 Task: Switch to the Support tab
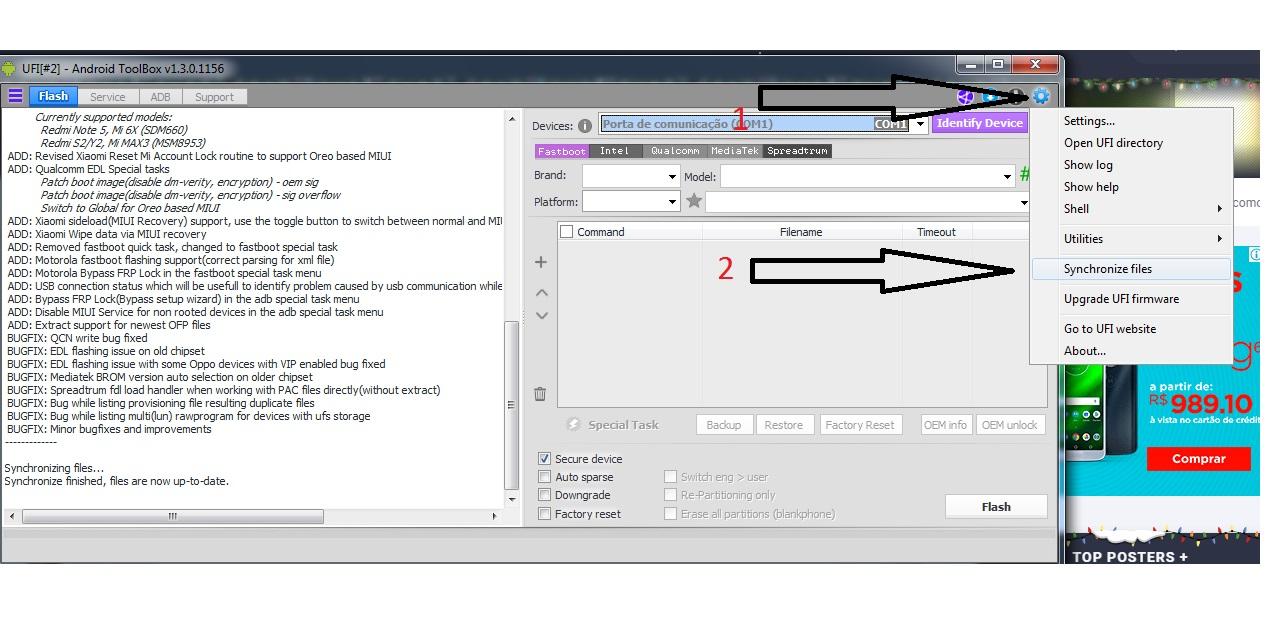[x=214, y=97]
